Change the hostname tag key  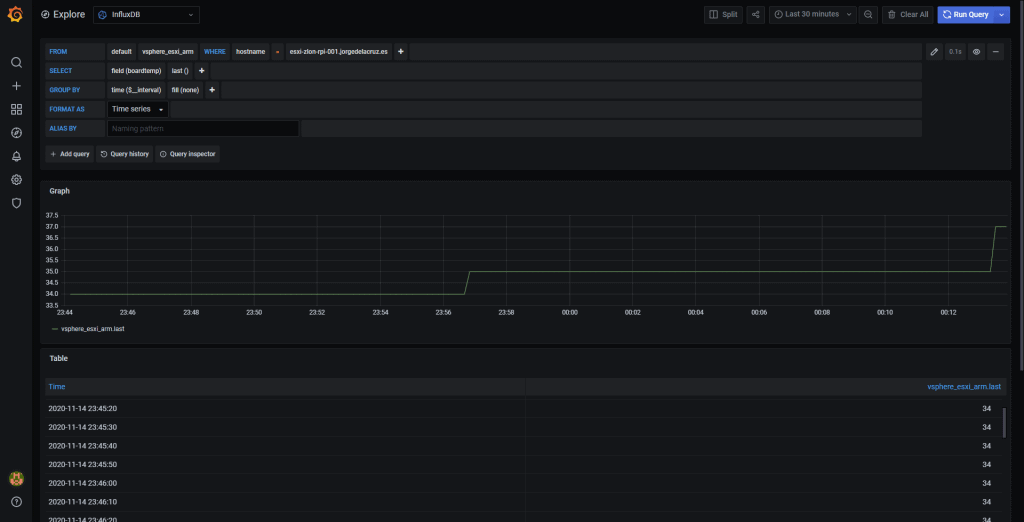tap(251, 52)
